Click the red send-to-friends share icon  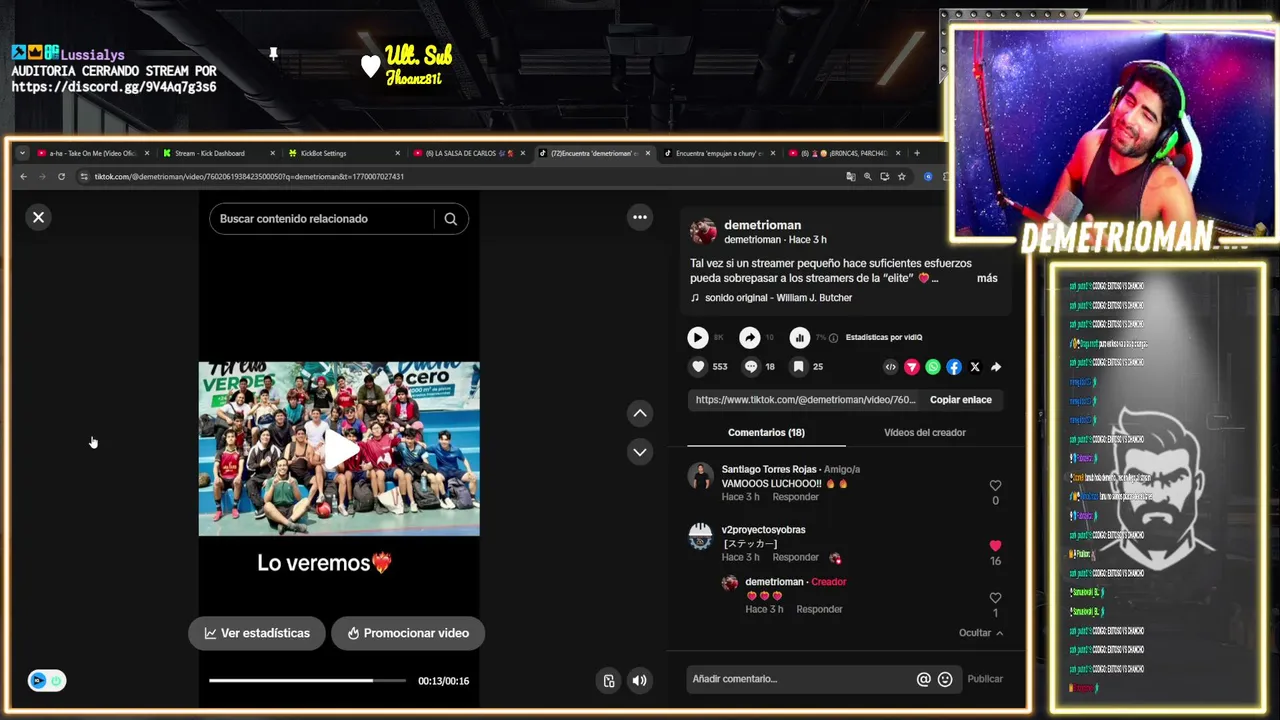(912, 367)
